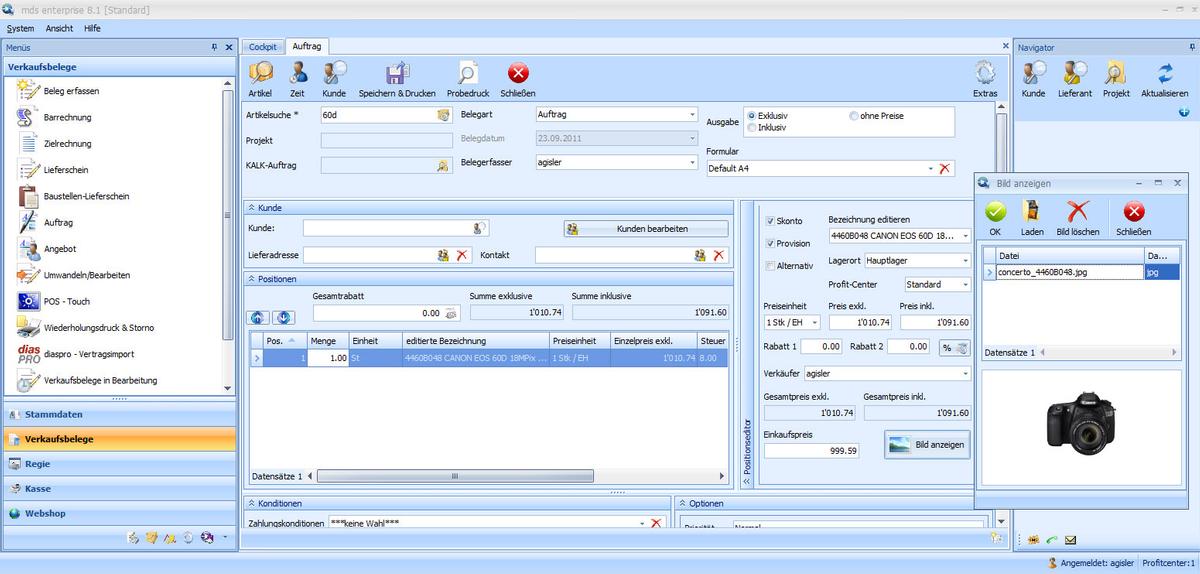
Task: Open Lieferant in Navigator panel
Action: [1075, 73]
